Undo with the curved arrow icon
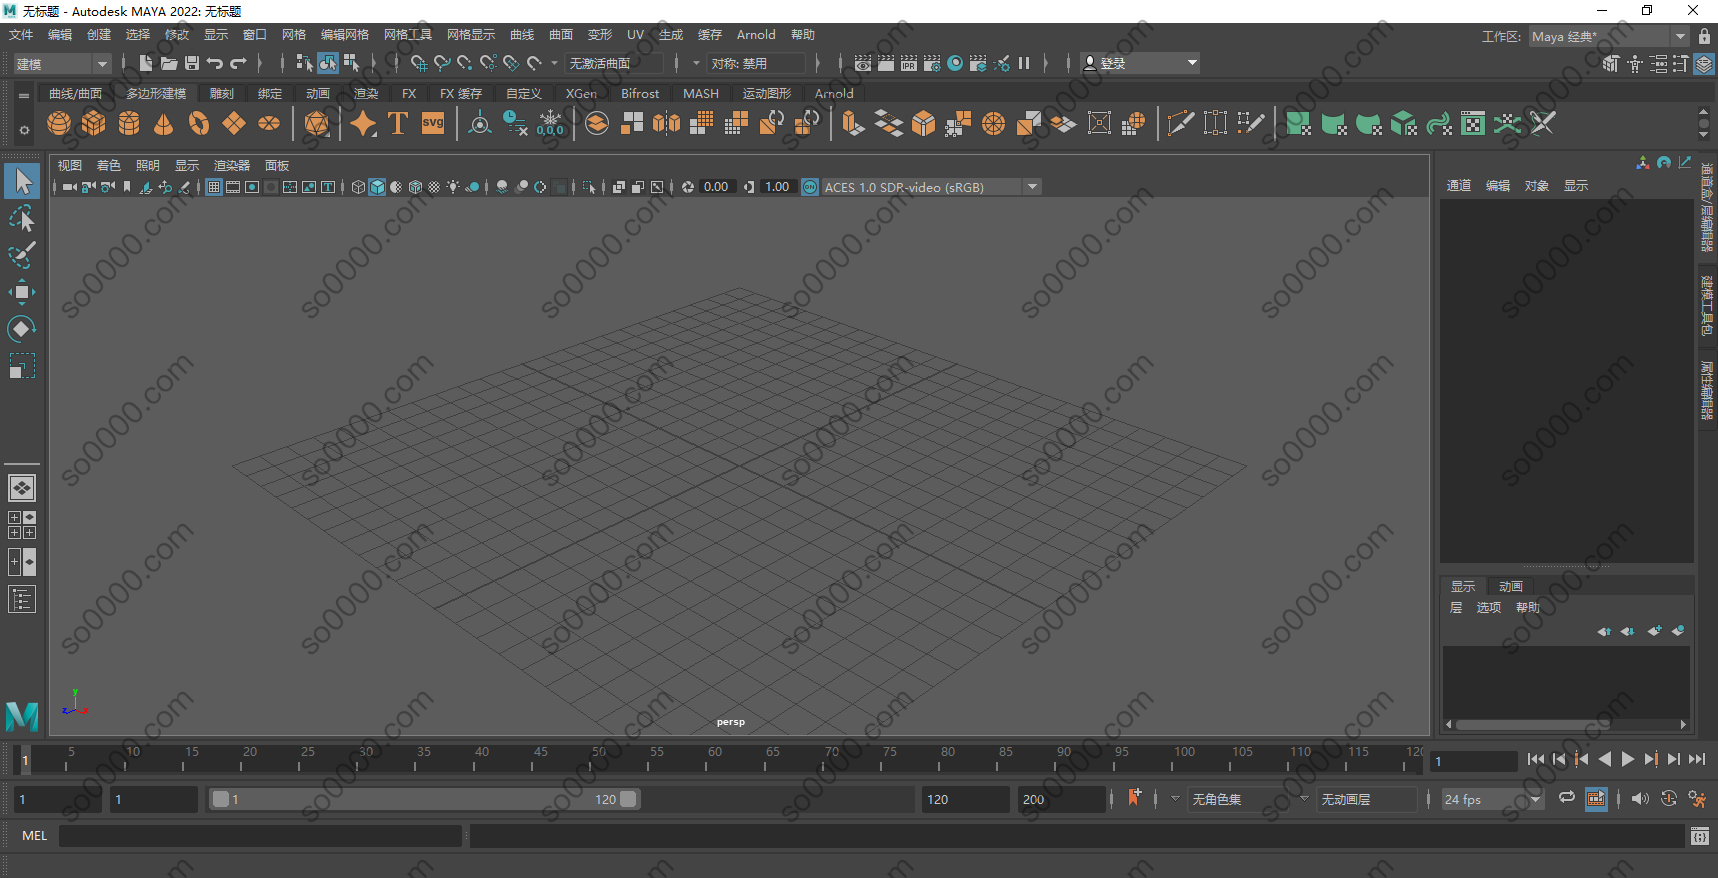 pos(215,63)
